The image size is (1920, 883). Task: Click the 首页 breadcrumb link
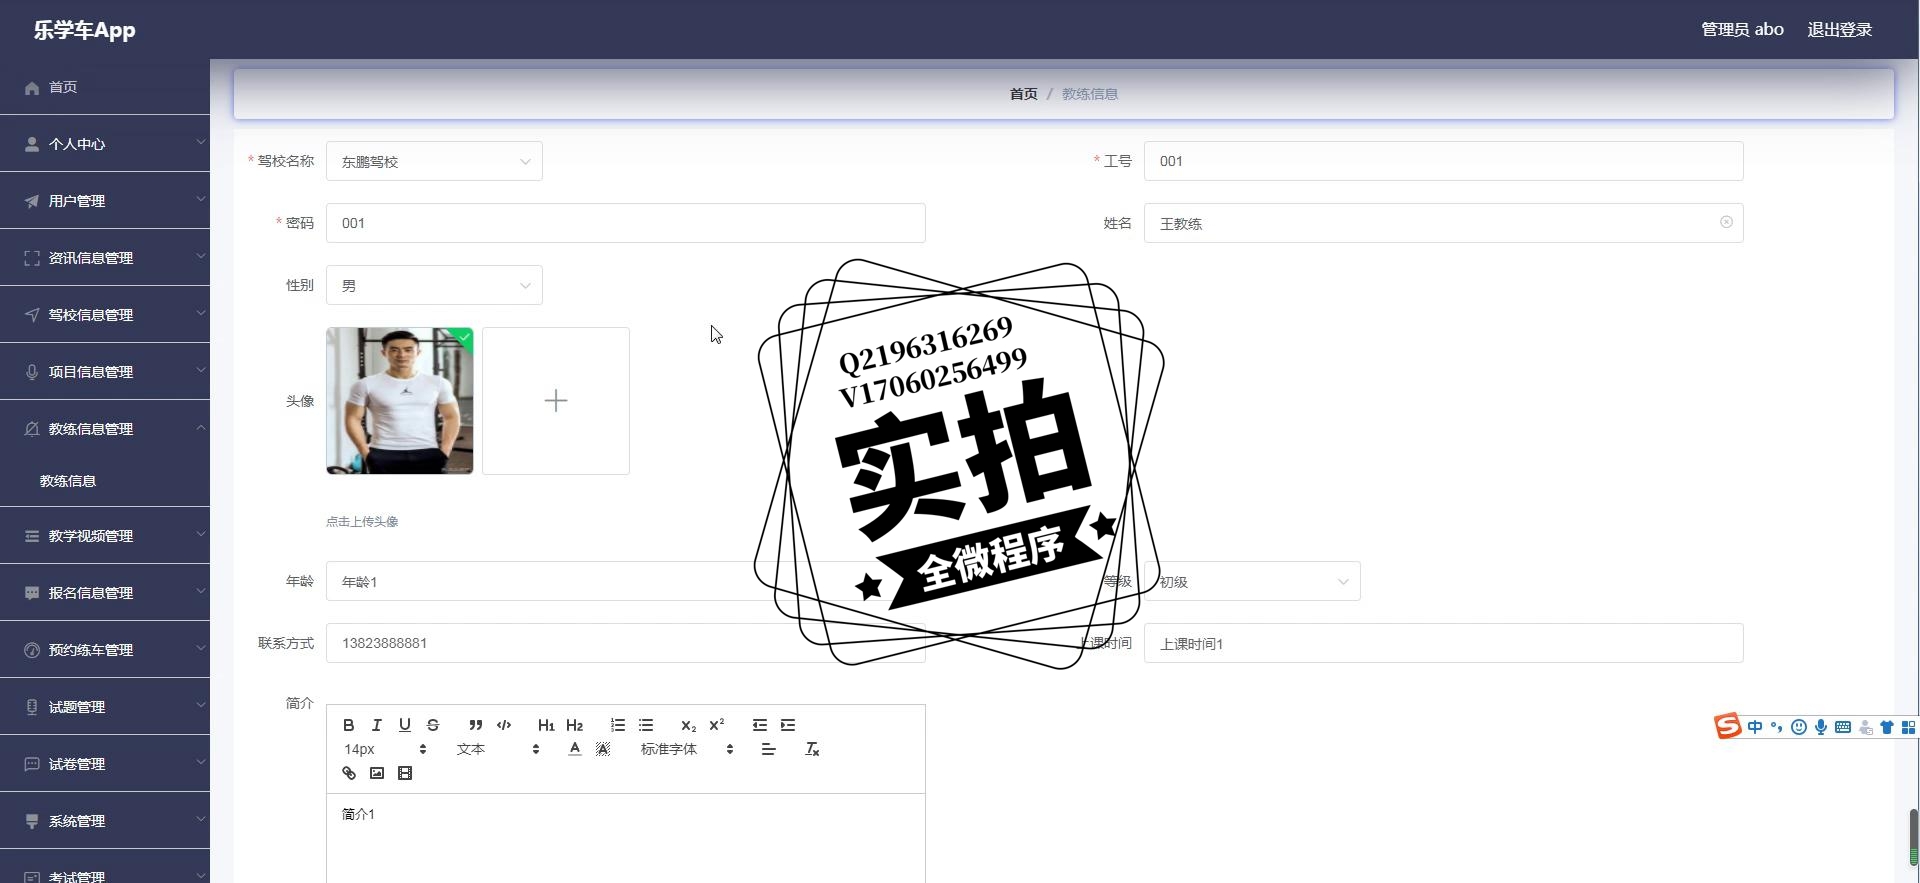1023,94
